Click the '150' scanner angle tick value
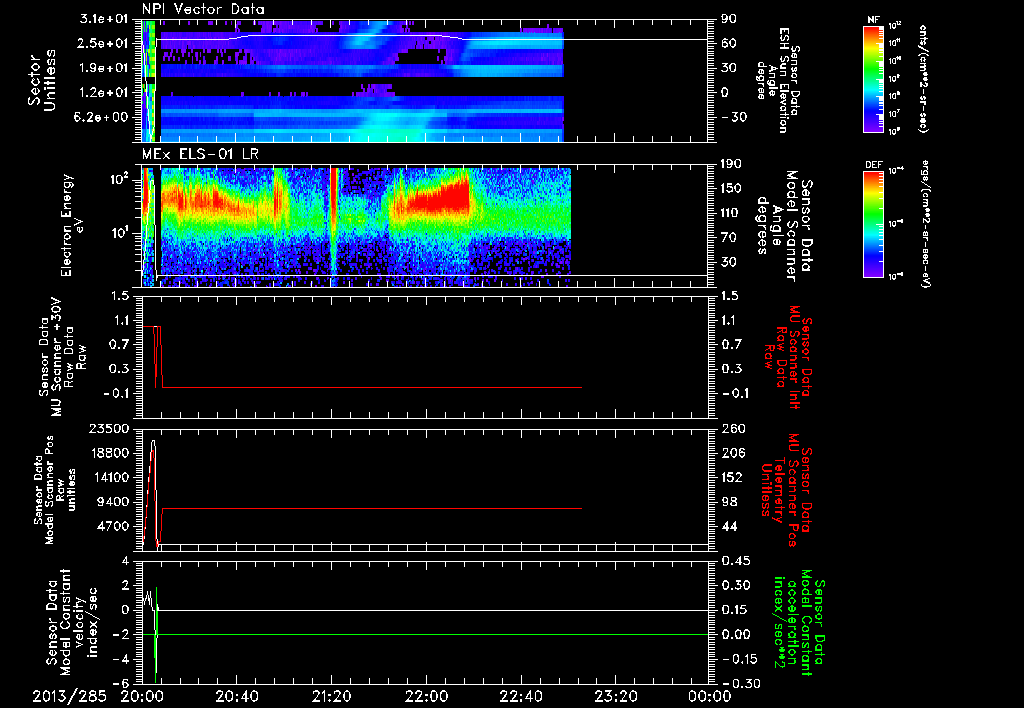The width and height of the screenshot is (1024, 708). 733,188
